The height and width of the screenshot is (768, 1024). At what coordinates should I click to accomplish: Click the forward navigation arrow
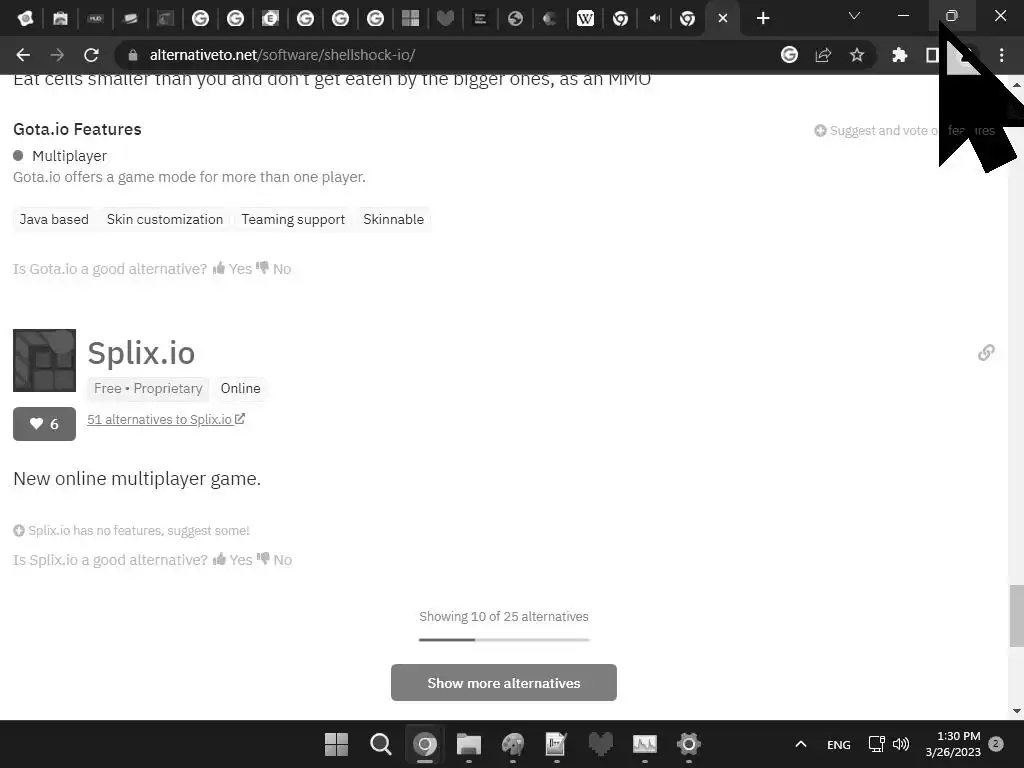(x=57, y=55)
